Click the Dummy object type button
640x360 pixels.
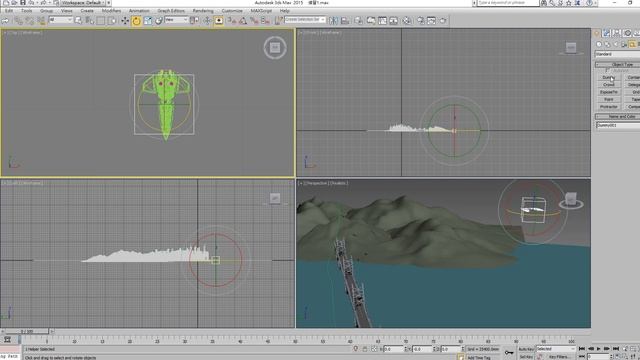[609, 77]
